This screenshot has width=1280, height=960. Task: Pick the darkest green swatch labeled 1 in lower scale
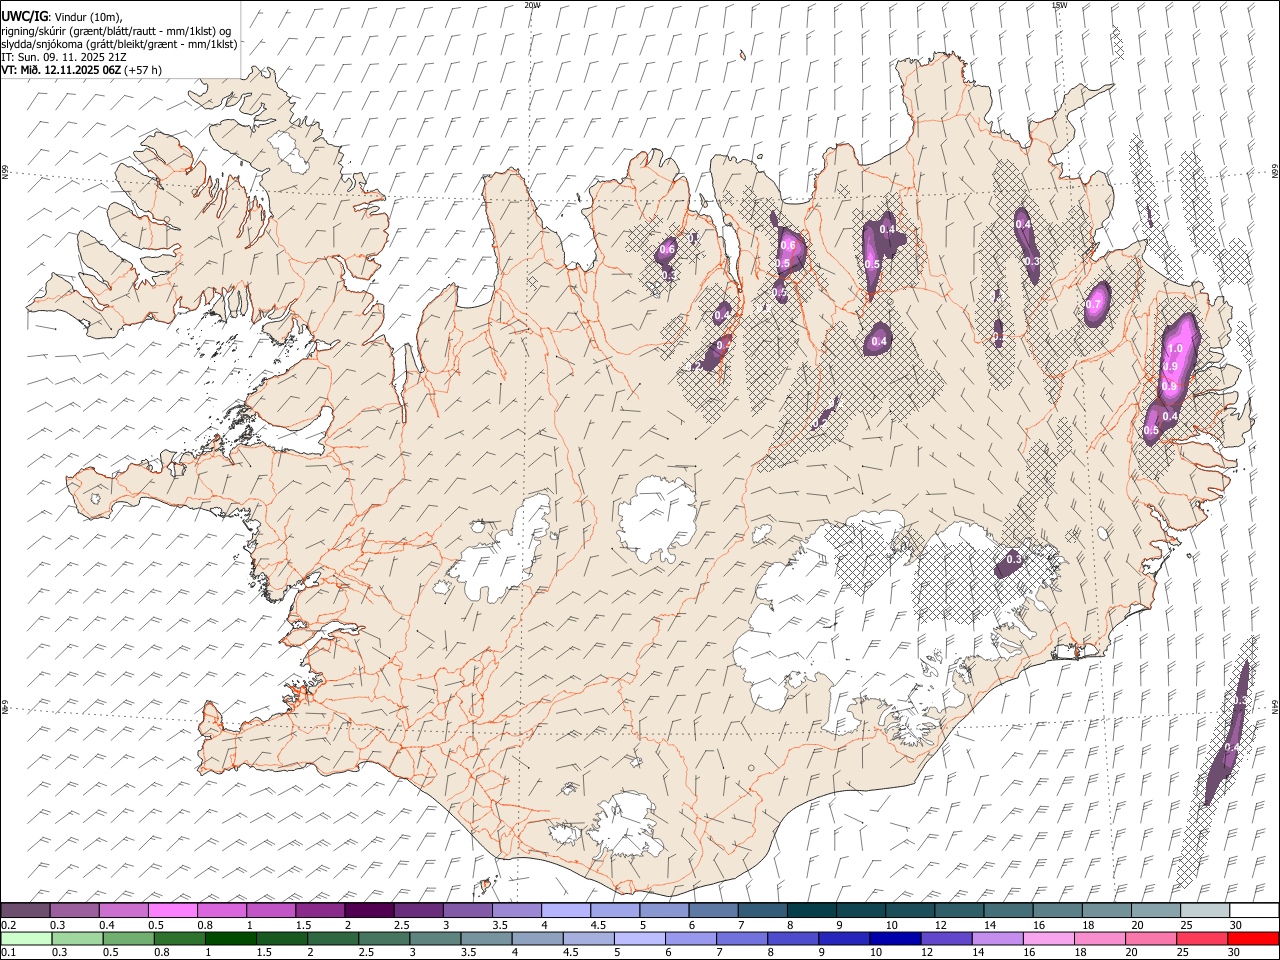230,938
